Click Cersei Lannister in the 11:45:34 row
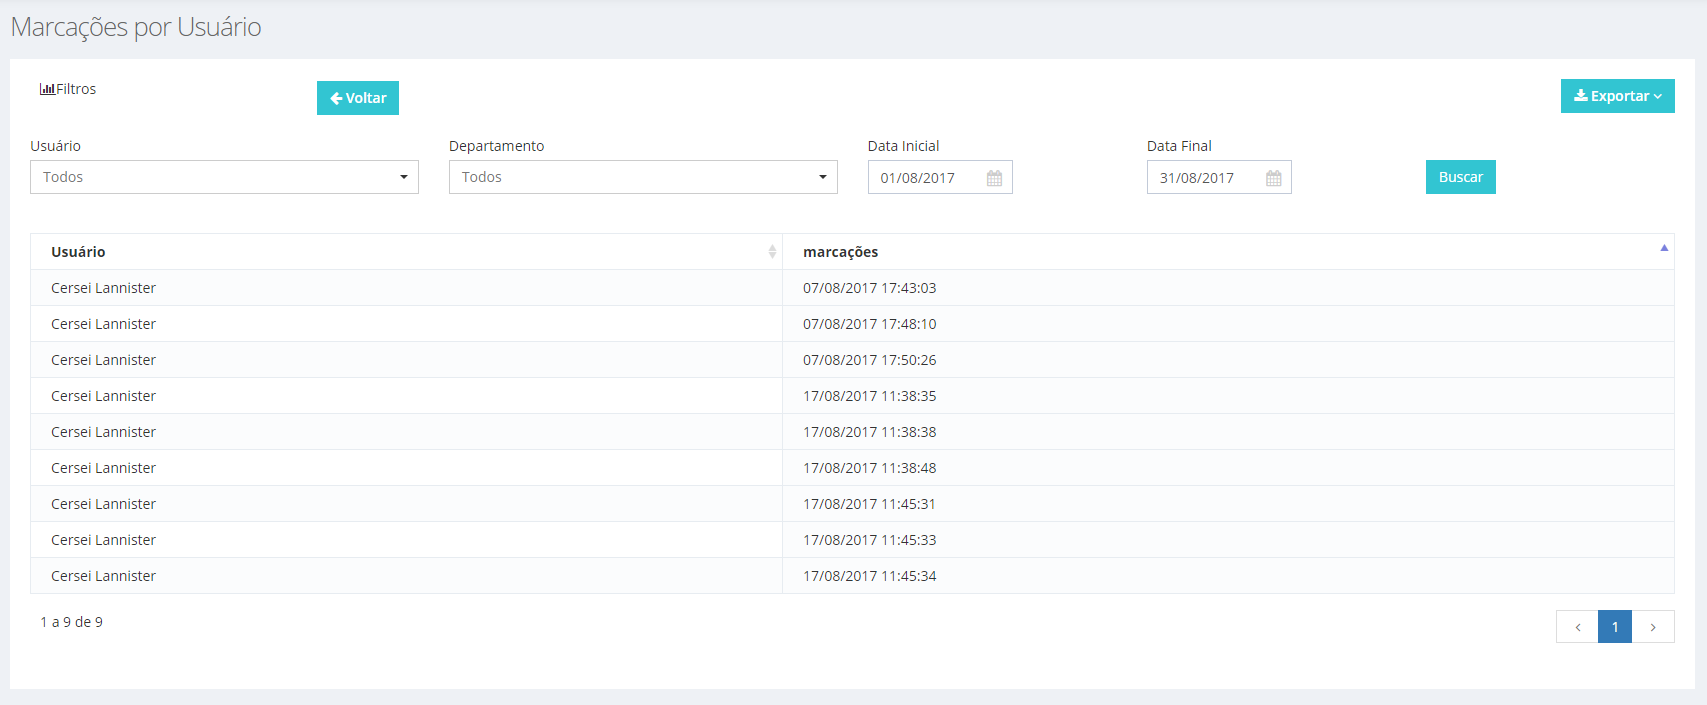Screen dimensions: 1707x705 pyautogui.click(x=103, y=576)
